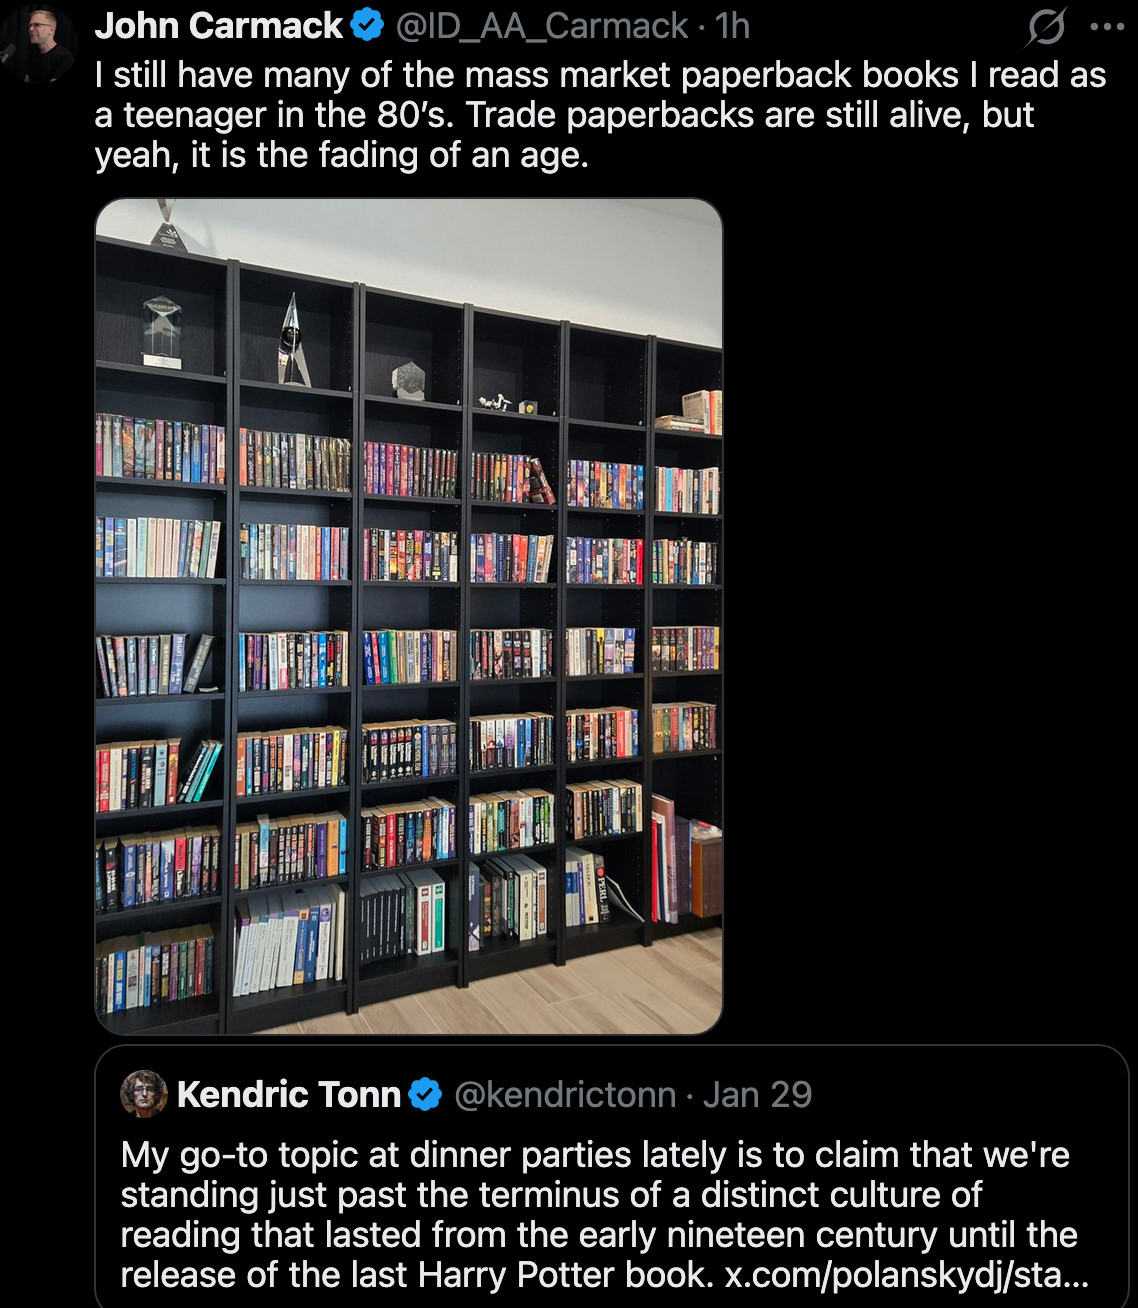This screenshot has height=1308, width=1138.
Task: Open the @ID_AA_Carmack handle link
Action: coord(542,26)
